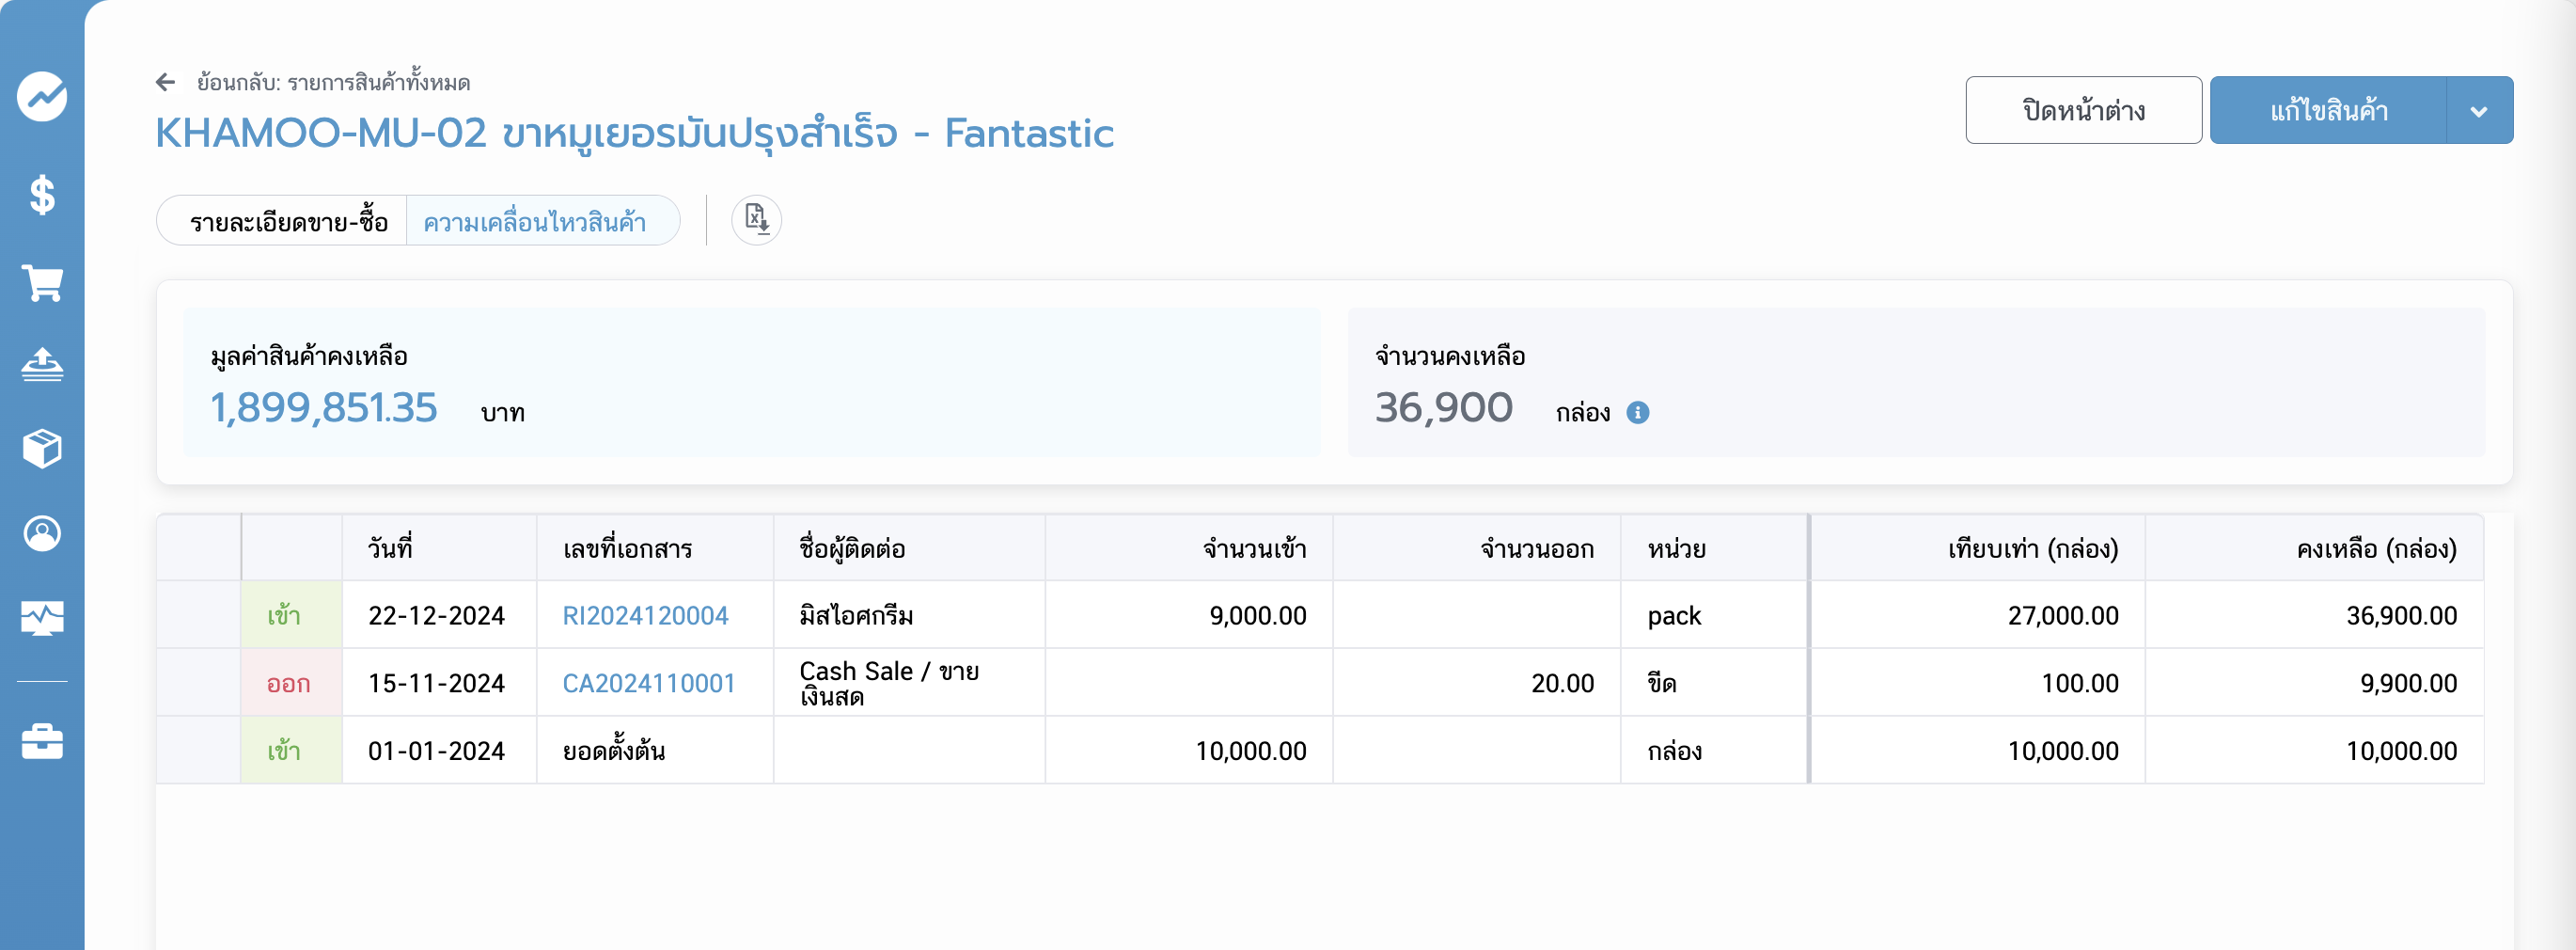Click the stock value 1,899,851.35
Viewport: 2576px width, 950px height.
pos(324,408)
